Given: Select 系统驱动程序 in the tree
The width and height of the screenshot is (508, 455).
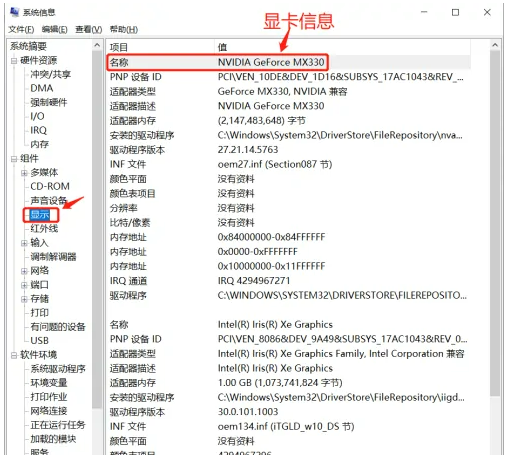Looking at the screenshot, I should pyautogui.click(x=58, y=369).
